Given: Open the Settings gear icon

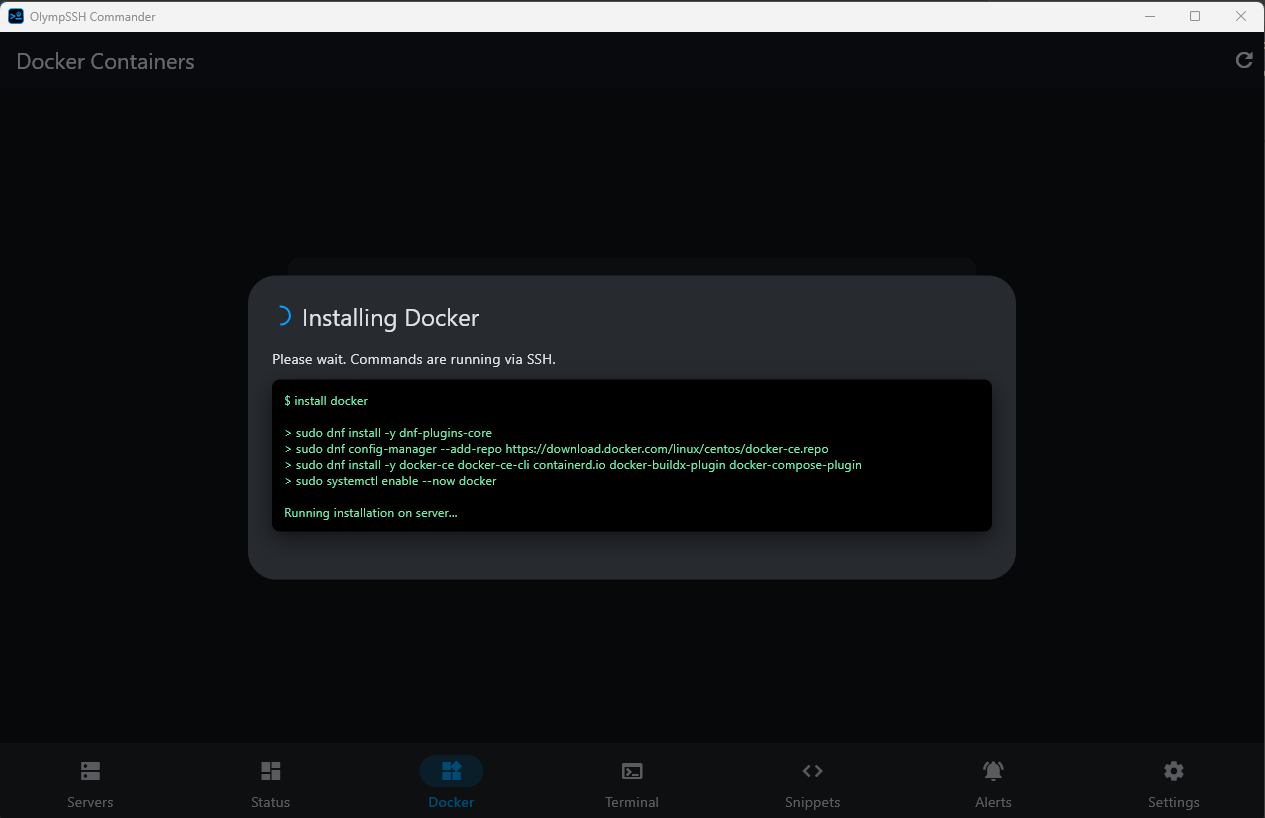Looking at the screenshot, I should coord(1174,771).
